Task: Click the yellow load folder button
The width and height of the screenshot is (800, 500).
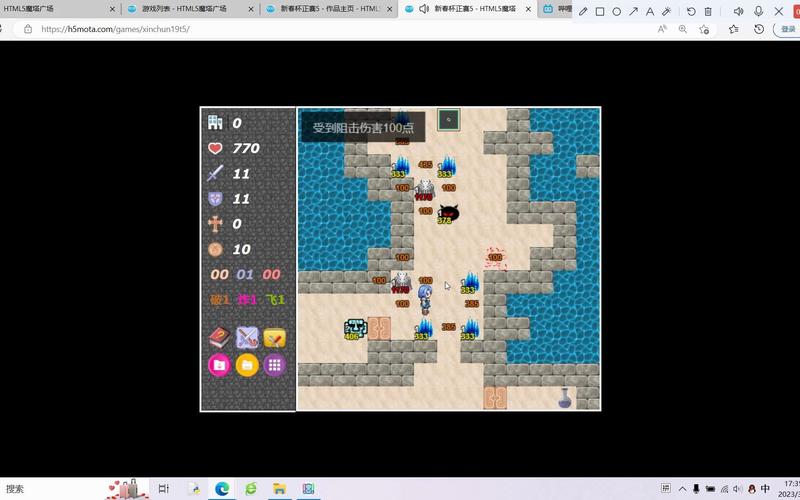Action: pyautogui.click(x=247, y=365)
